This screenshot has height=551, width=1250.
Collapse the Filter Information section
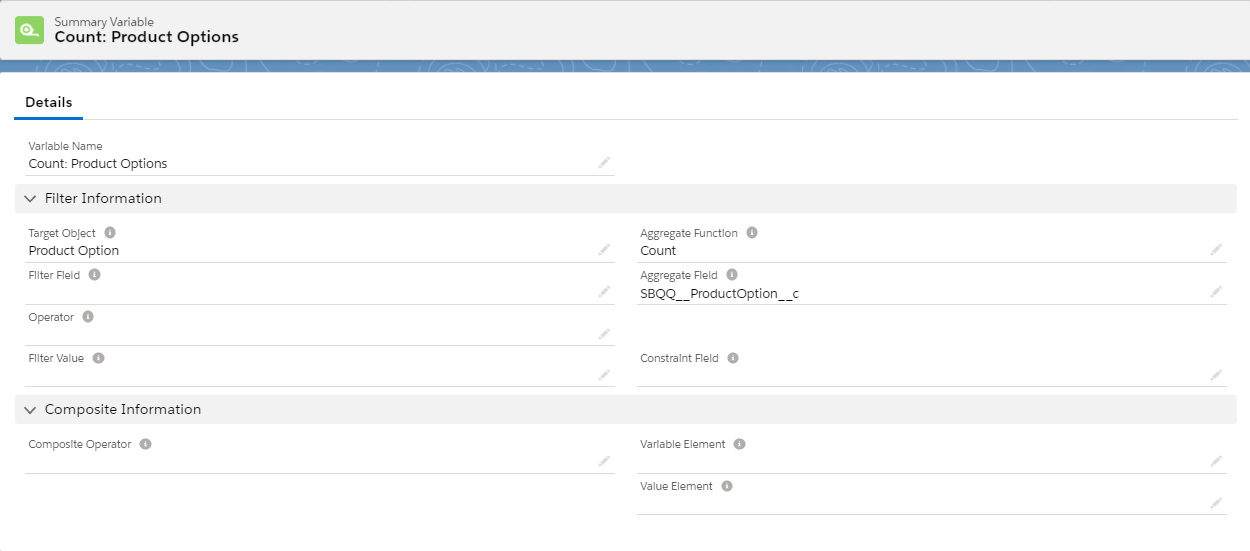tap(30, 198)
